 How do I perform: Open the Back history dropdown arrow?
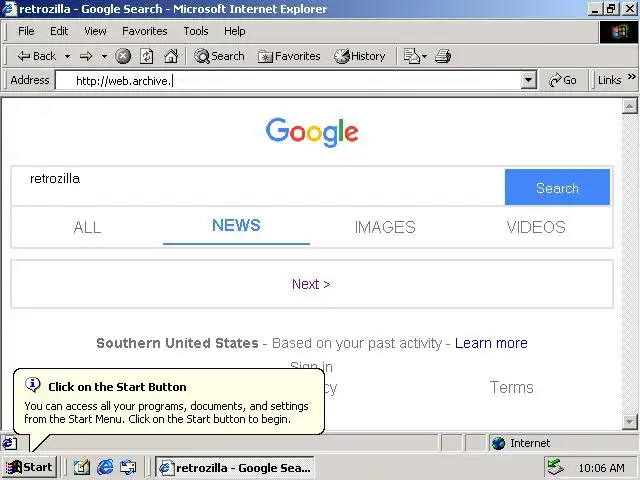click(x=67, y=56)
